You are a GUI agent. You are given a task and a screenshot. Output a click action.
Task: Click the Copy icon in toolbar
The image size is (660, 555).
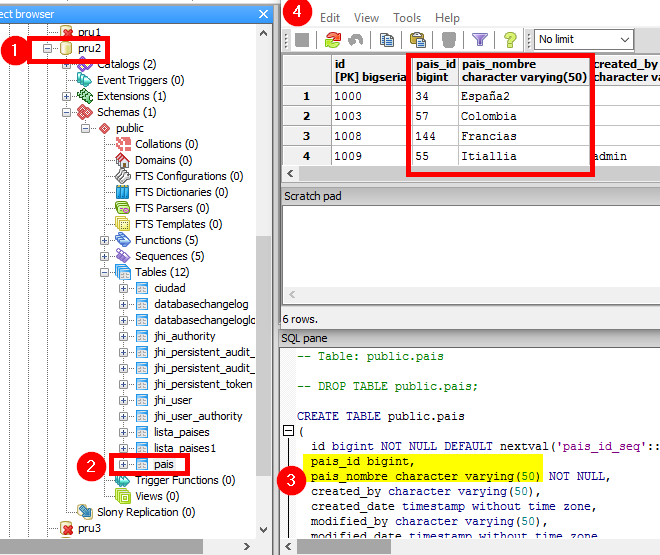point(387,40)
